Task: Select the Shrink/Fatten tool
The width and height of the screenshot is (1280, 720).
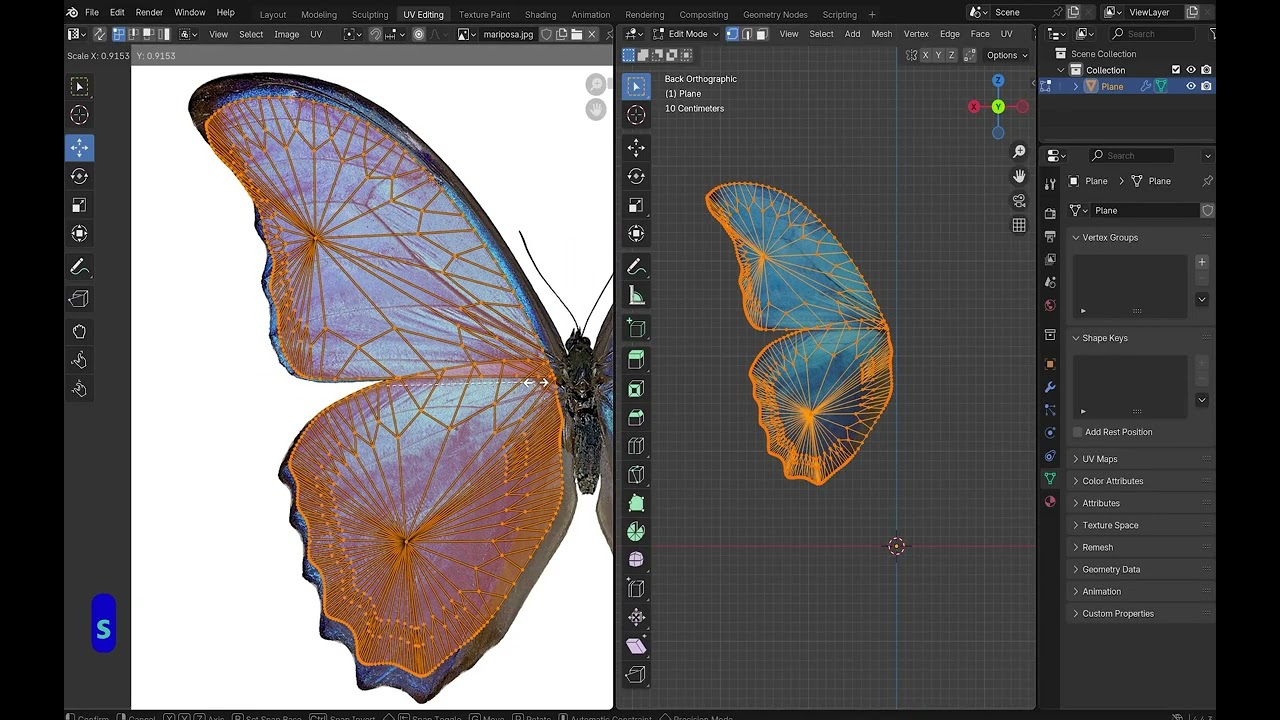Action: pos(636,618)
